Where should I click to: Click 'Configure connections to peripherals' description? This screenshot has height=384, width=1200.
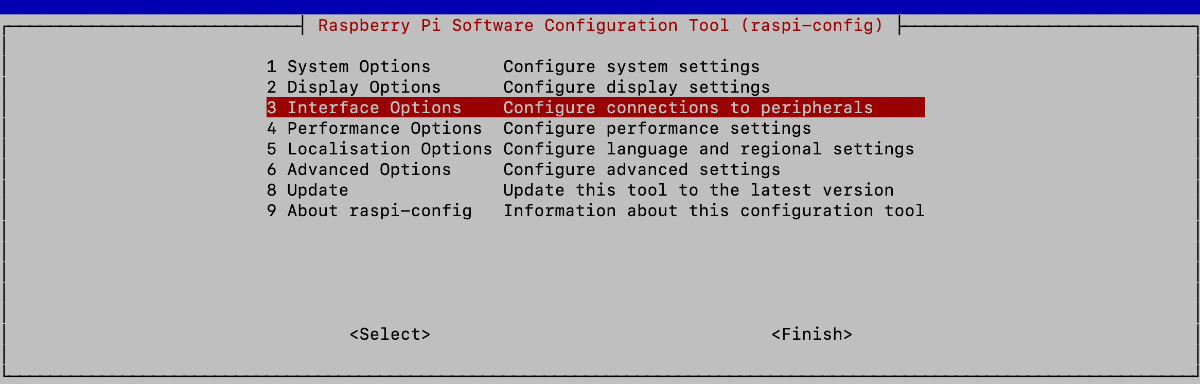(688, 107)
